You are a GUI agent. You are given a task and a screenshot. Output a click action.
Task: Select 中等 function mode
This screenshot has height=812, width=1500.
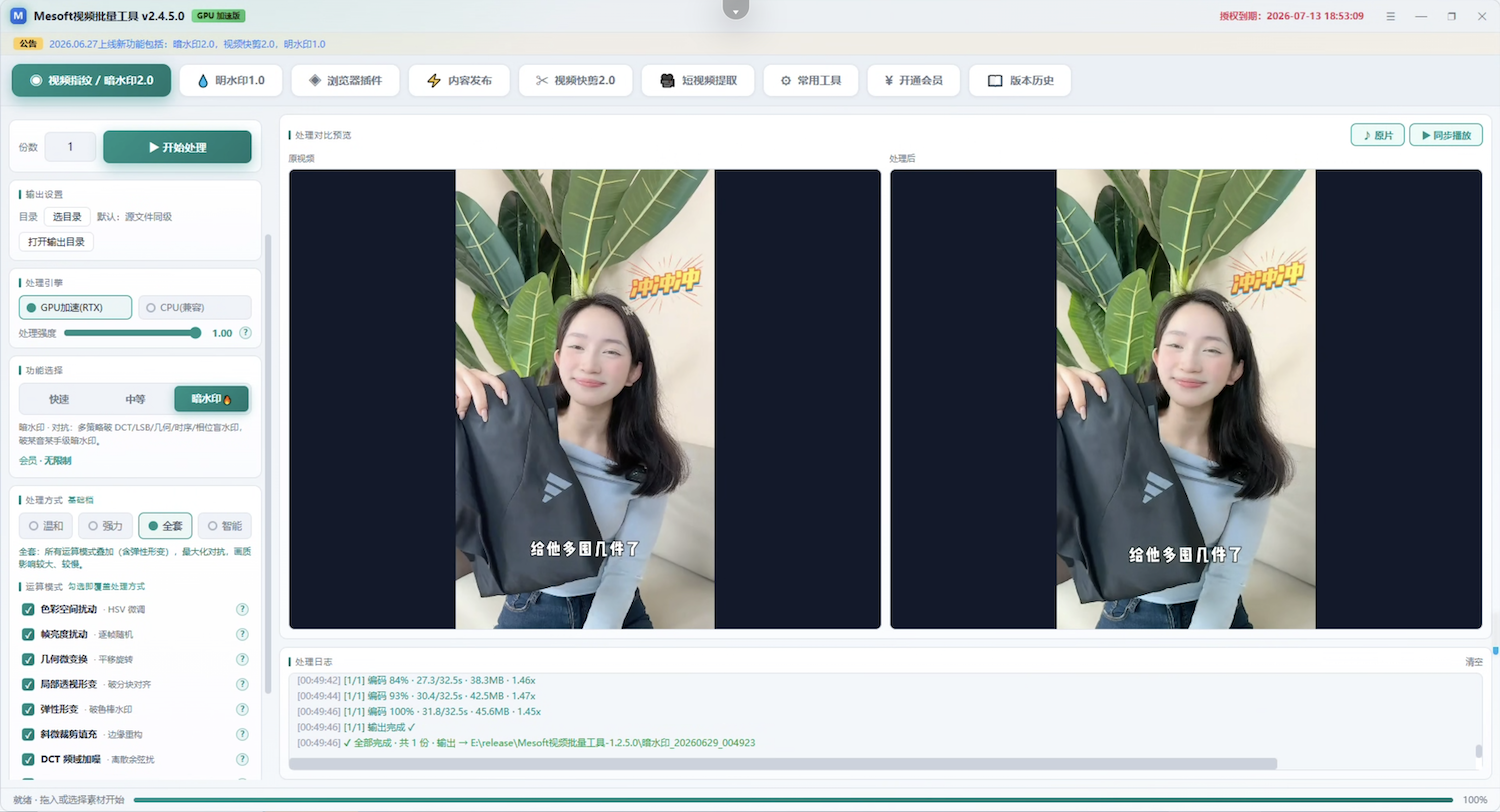coord(135,399)
